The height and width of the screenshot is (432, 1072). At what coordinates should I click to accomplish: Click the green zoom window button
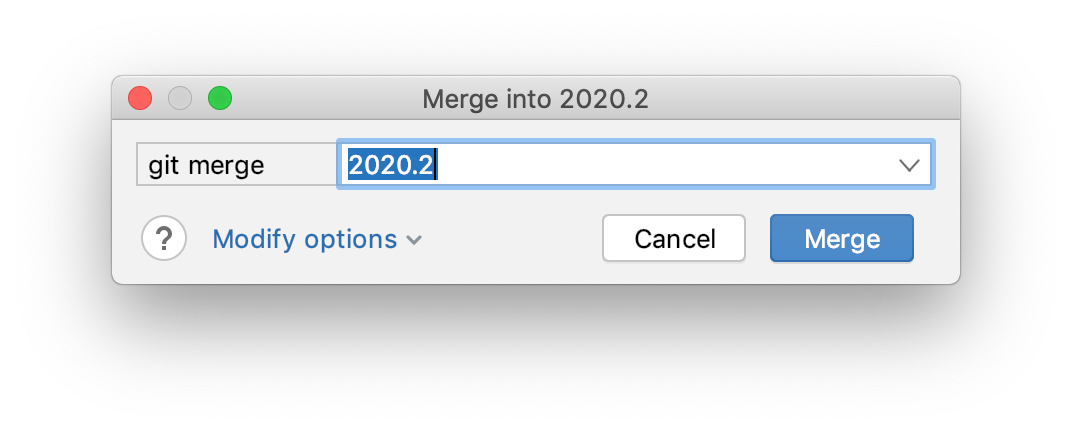point(219,98)
